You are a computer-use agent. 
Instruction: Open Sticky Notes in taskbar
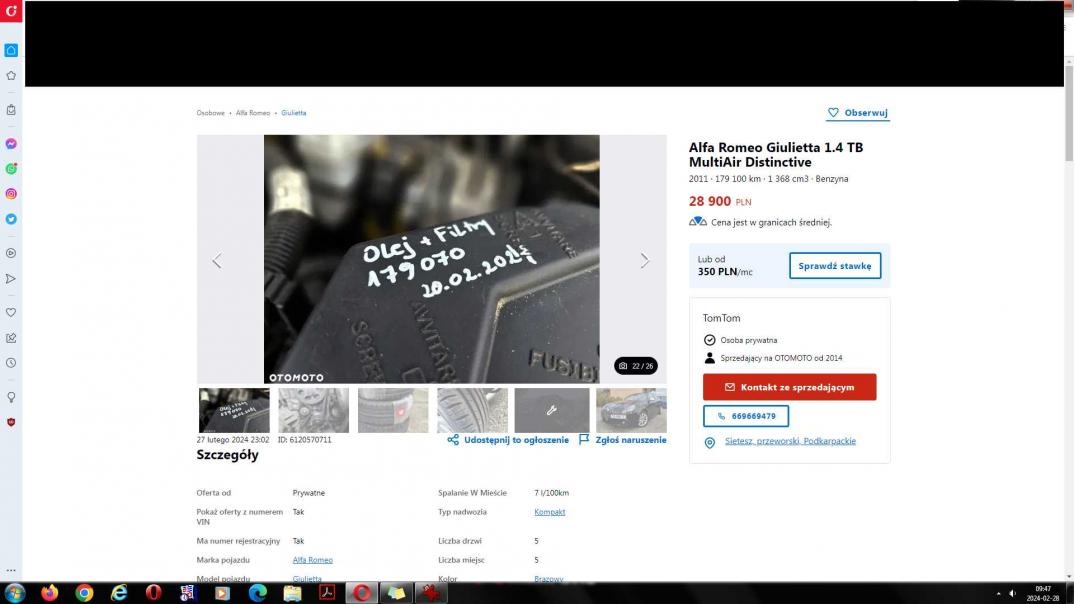tap(397, 593)
